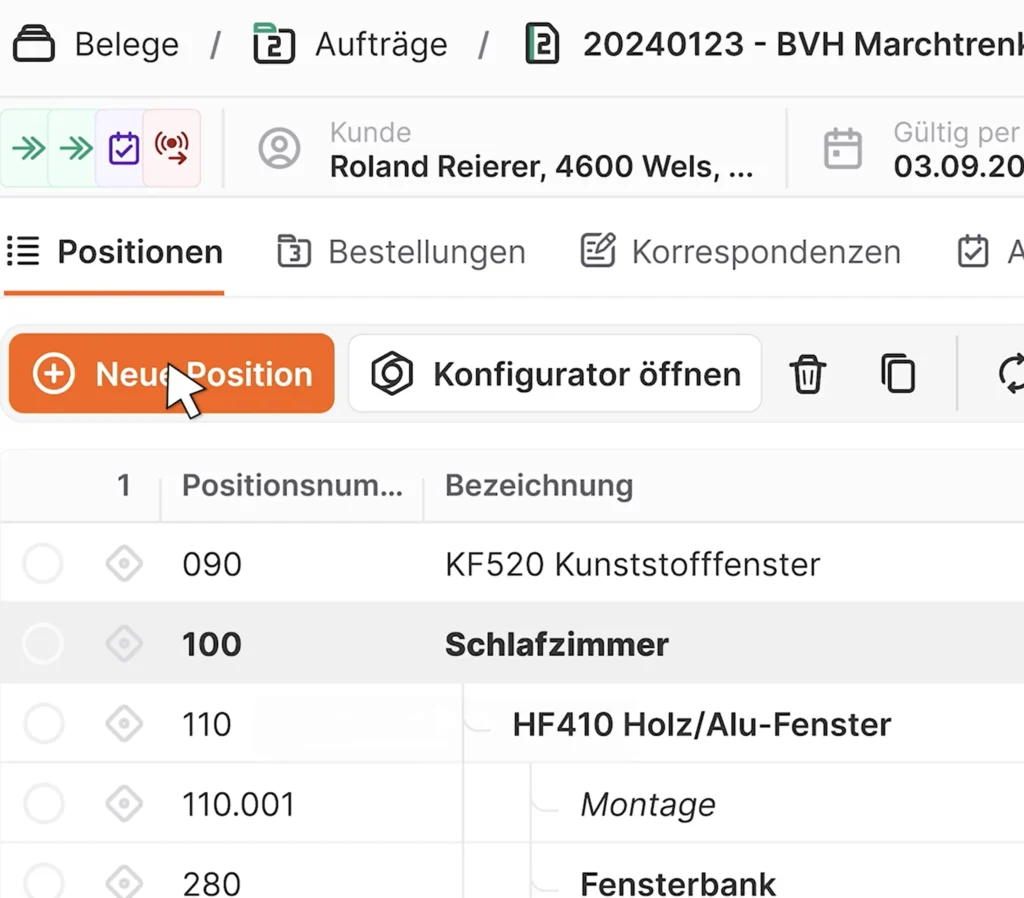Click the purple calendar check icon
Viewport: 1024px width, 898px height.
click(123, 148)
